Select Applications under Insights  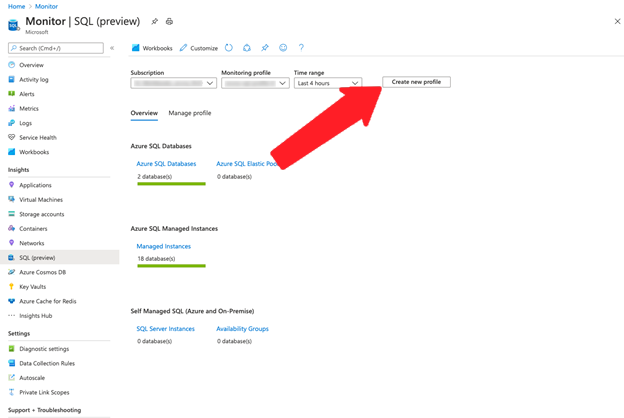(x=35, y=185)
